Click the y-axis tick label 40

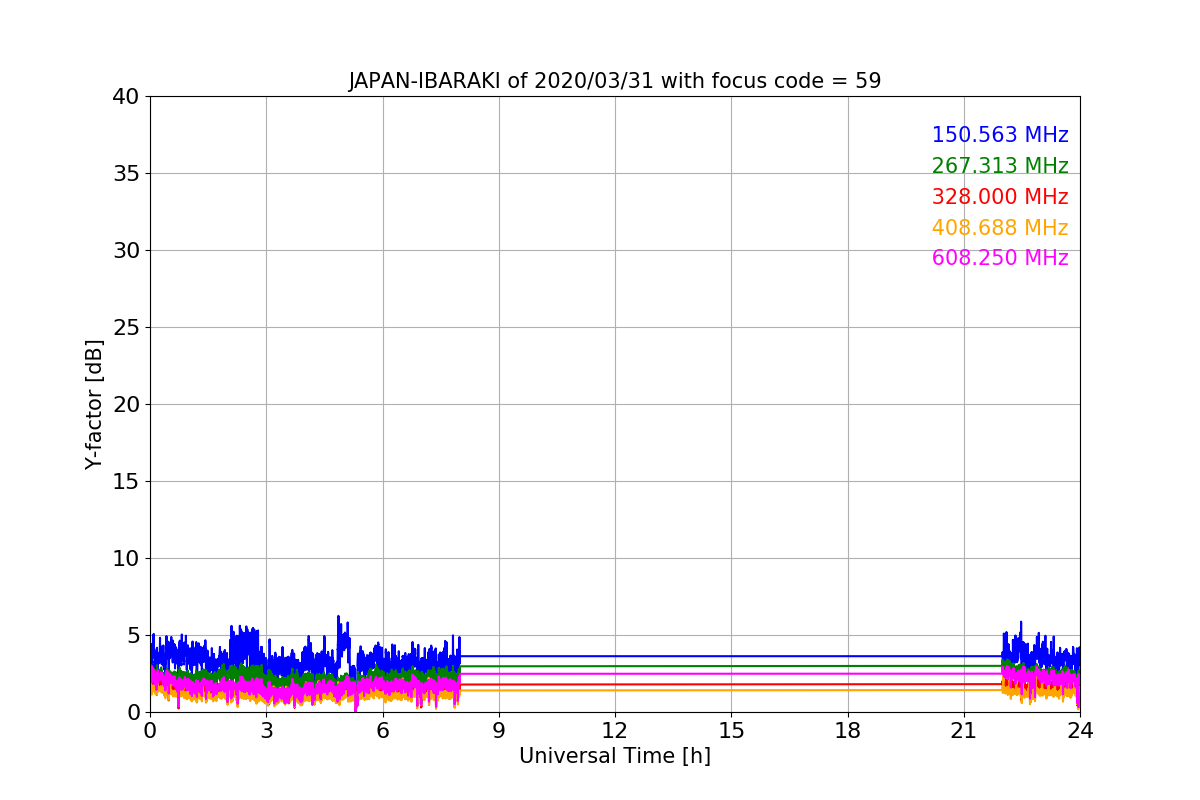125,97
